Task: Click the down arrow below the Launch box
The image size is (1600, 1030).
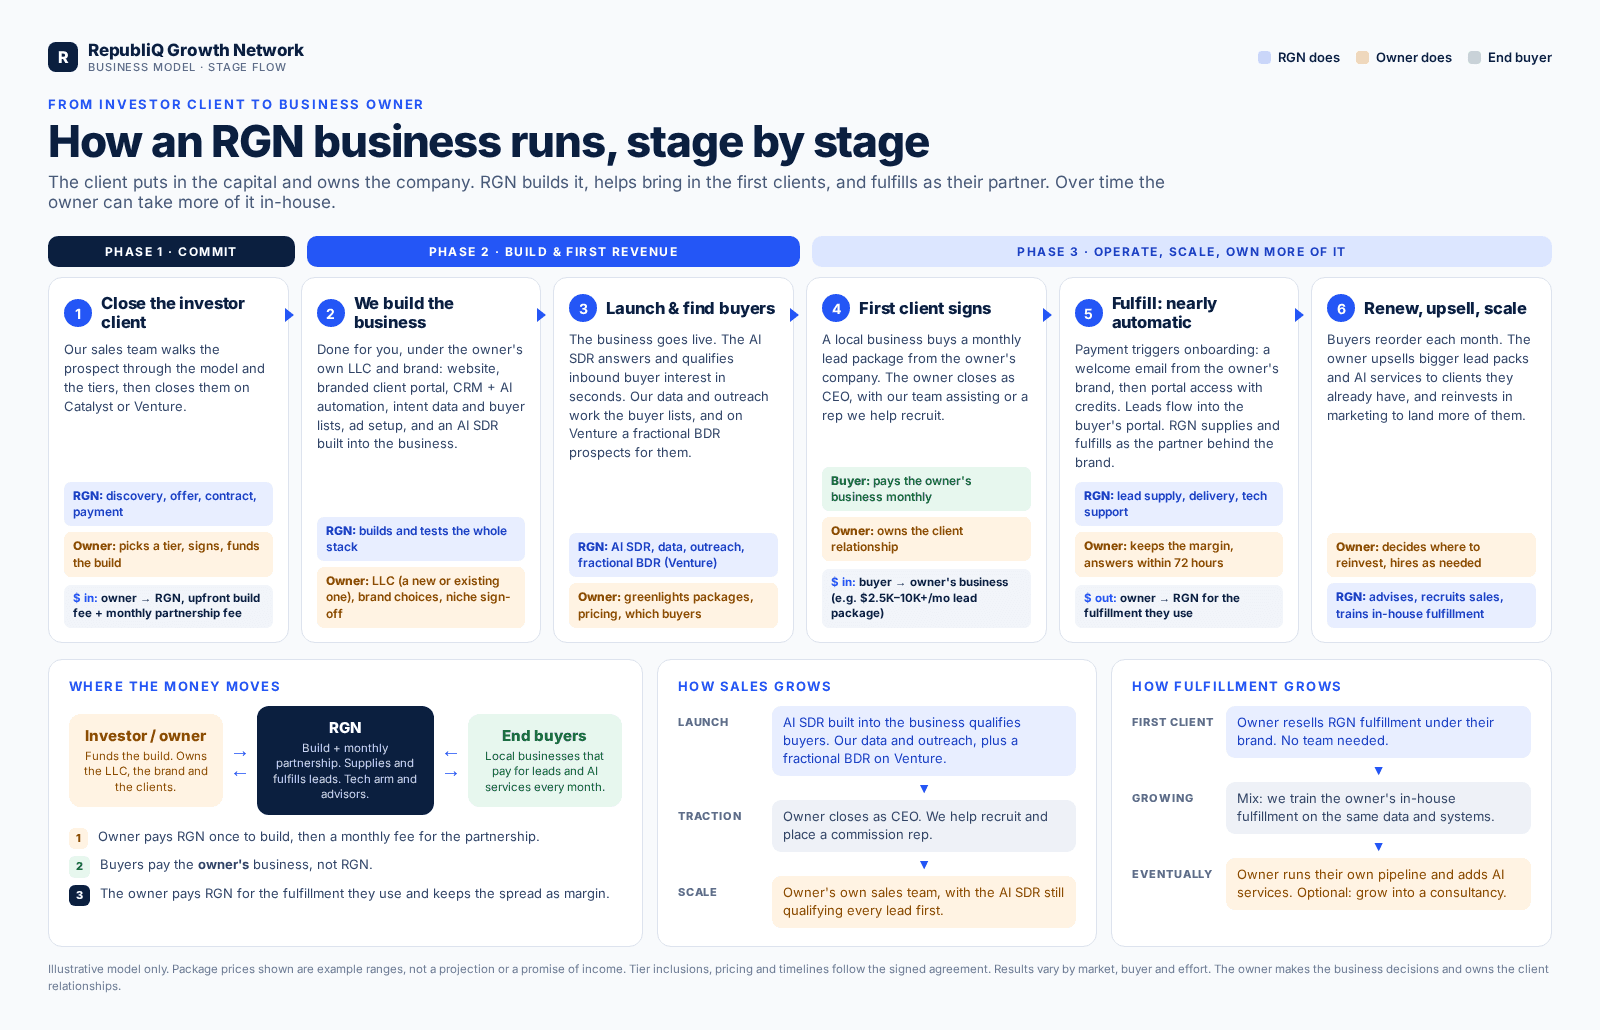Action: (x=924, y=789)
